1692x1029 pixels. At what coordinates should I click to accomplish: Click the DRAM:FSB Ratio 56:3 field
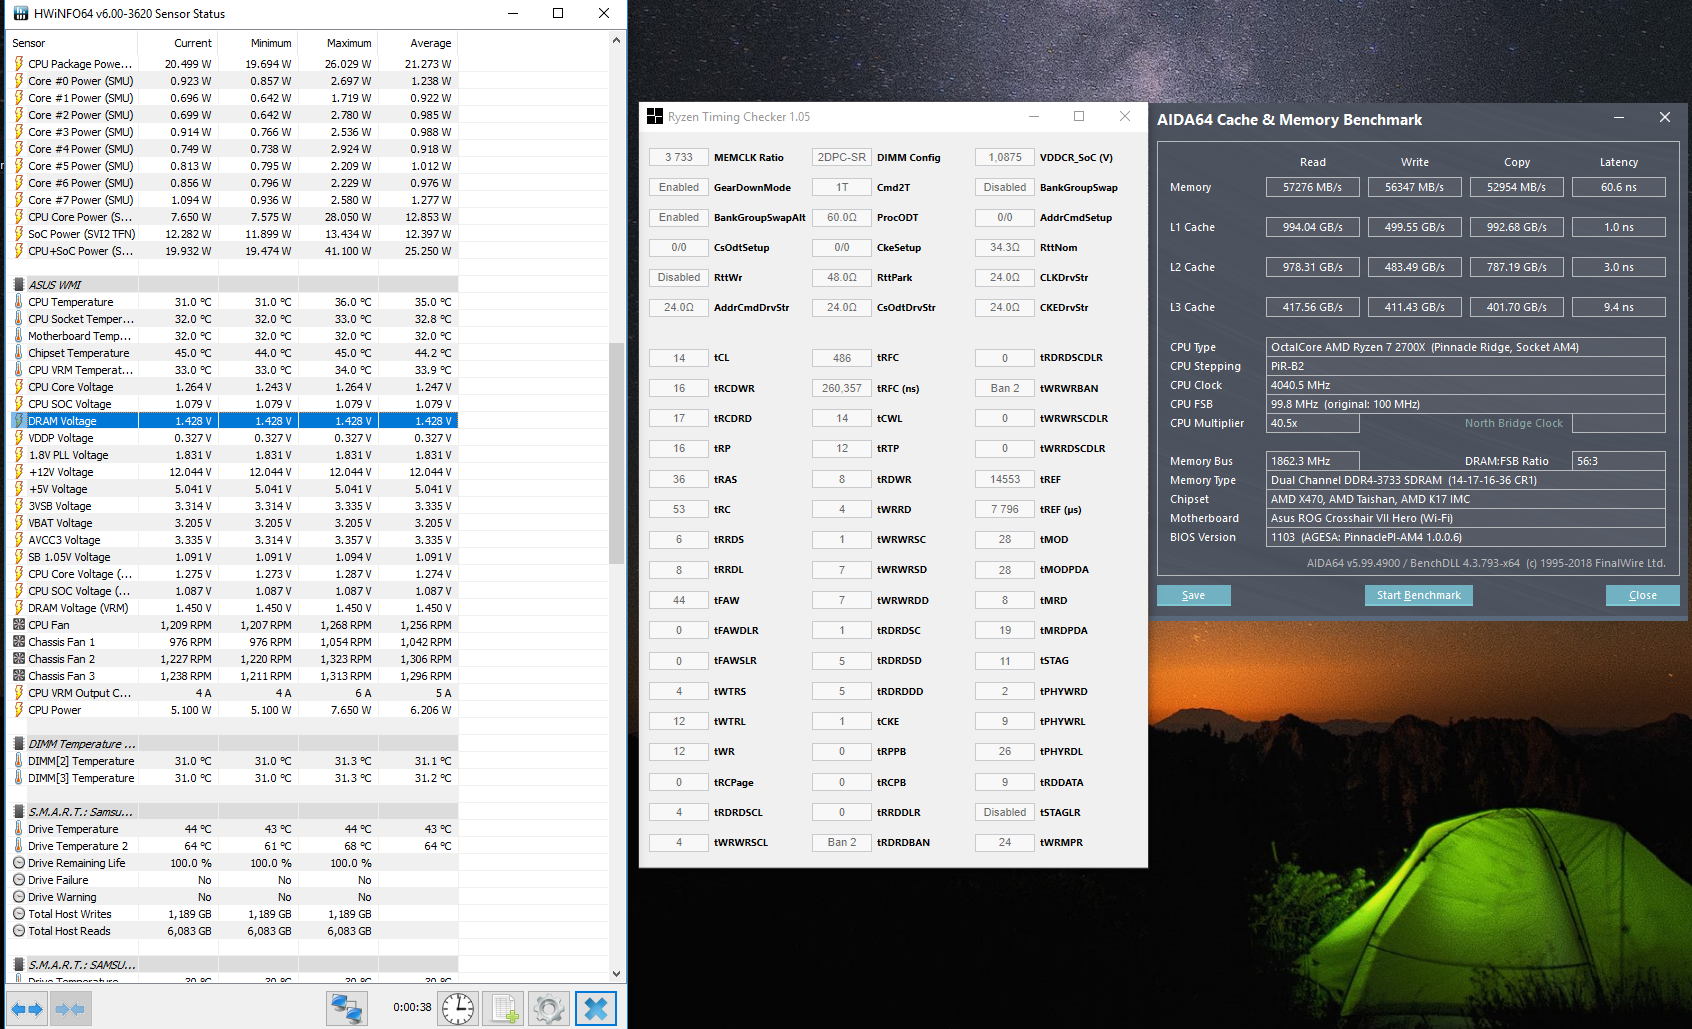(1619, 461)
